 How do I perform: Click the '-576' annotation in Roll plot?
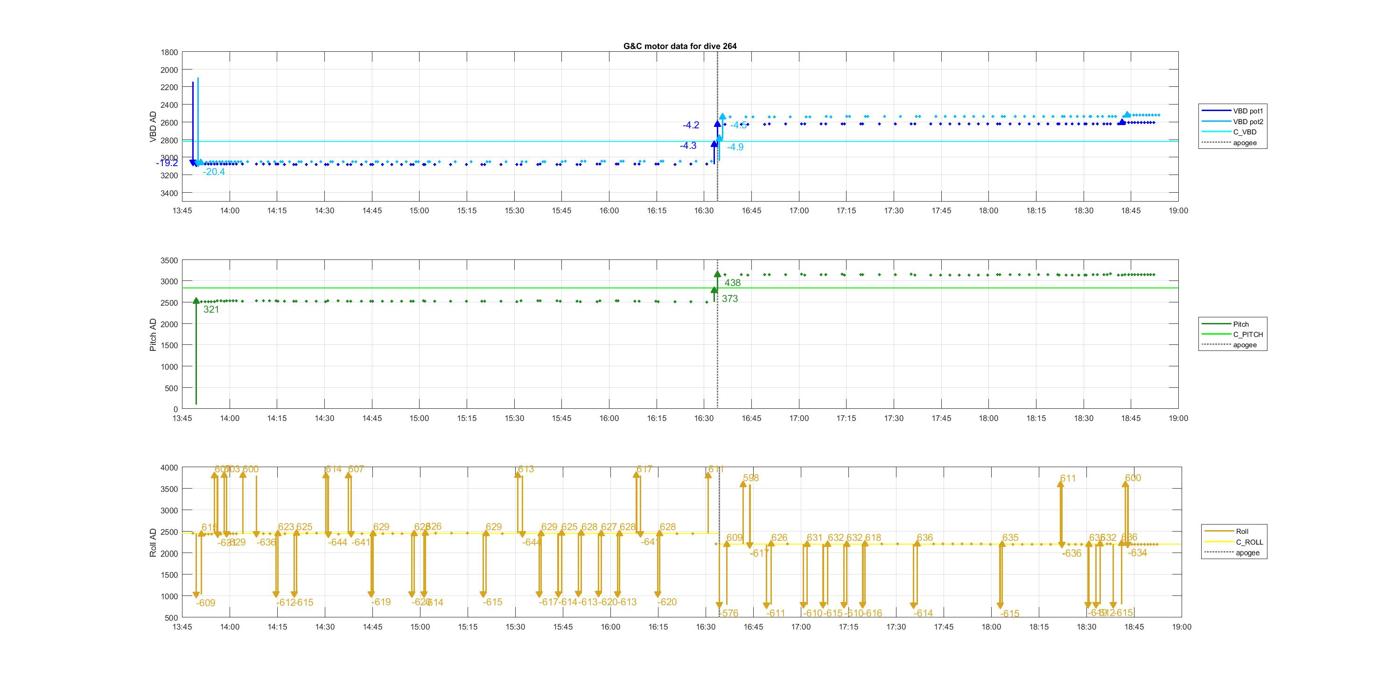pyautogui.click(x=728, y=614)
